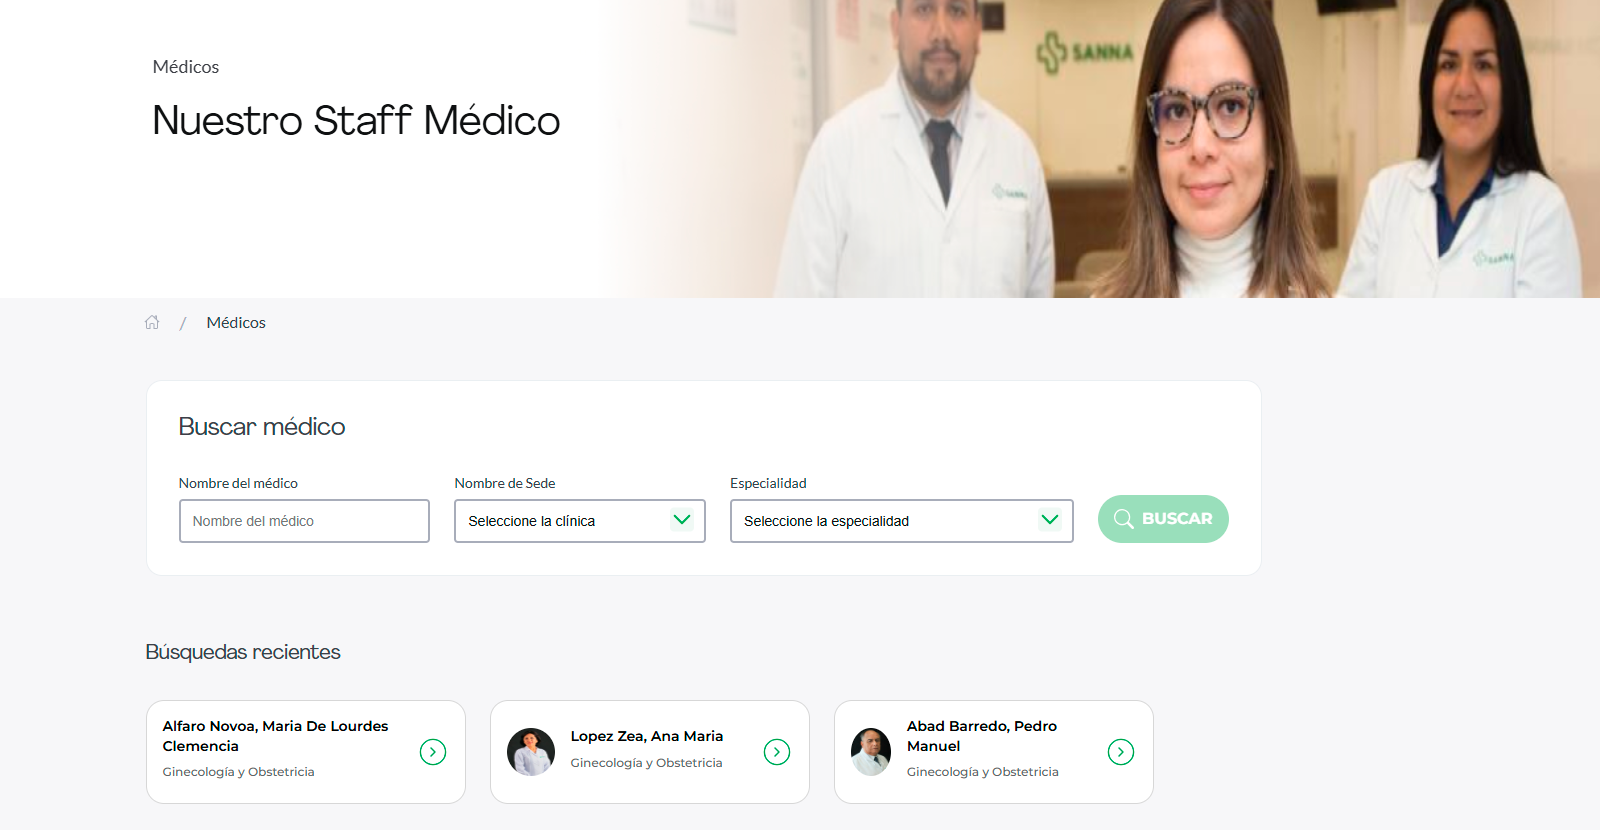Expand the Seleccione la clínica dropdown
The image size is (1600, 830).
click(x=580, y=521)
